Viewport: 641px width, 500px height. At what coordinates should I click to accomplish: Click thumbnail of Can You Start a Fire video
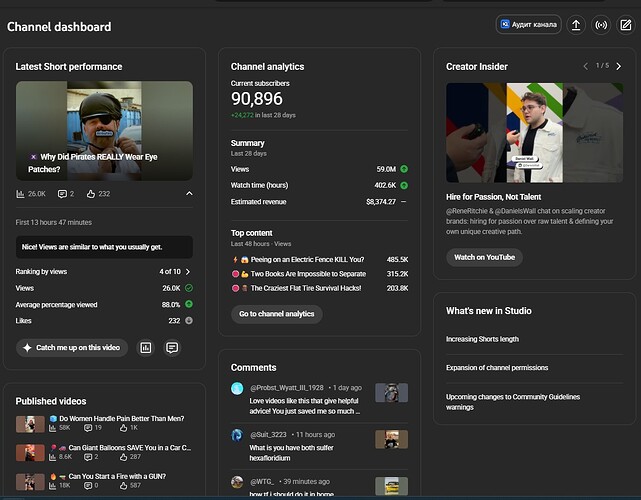30,482
